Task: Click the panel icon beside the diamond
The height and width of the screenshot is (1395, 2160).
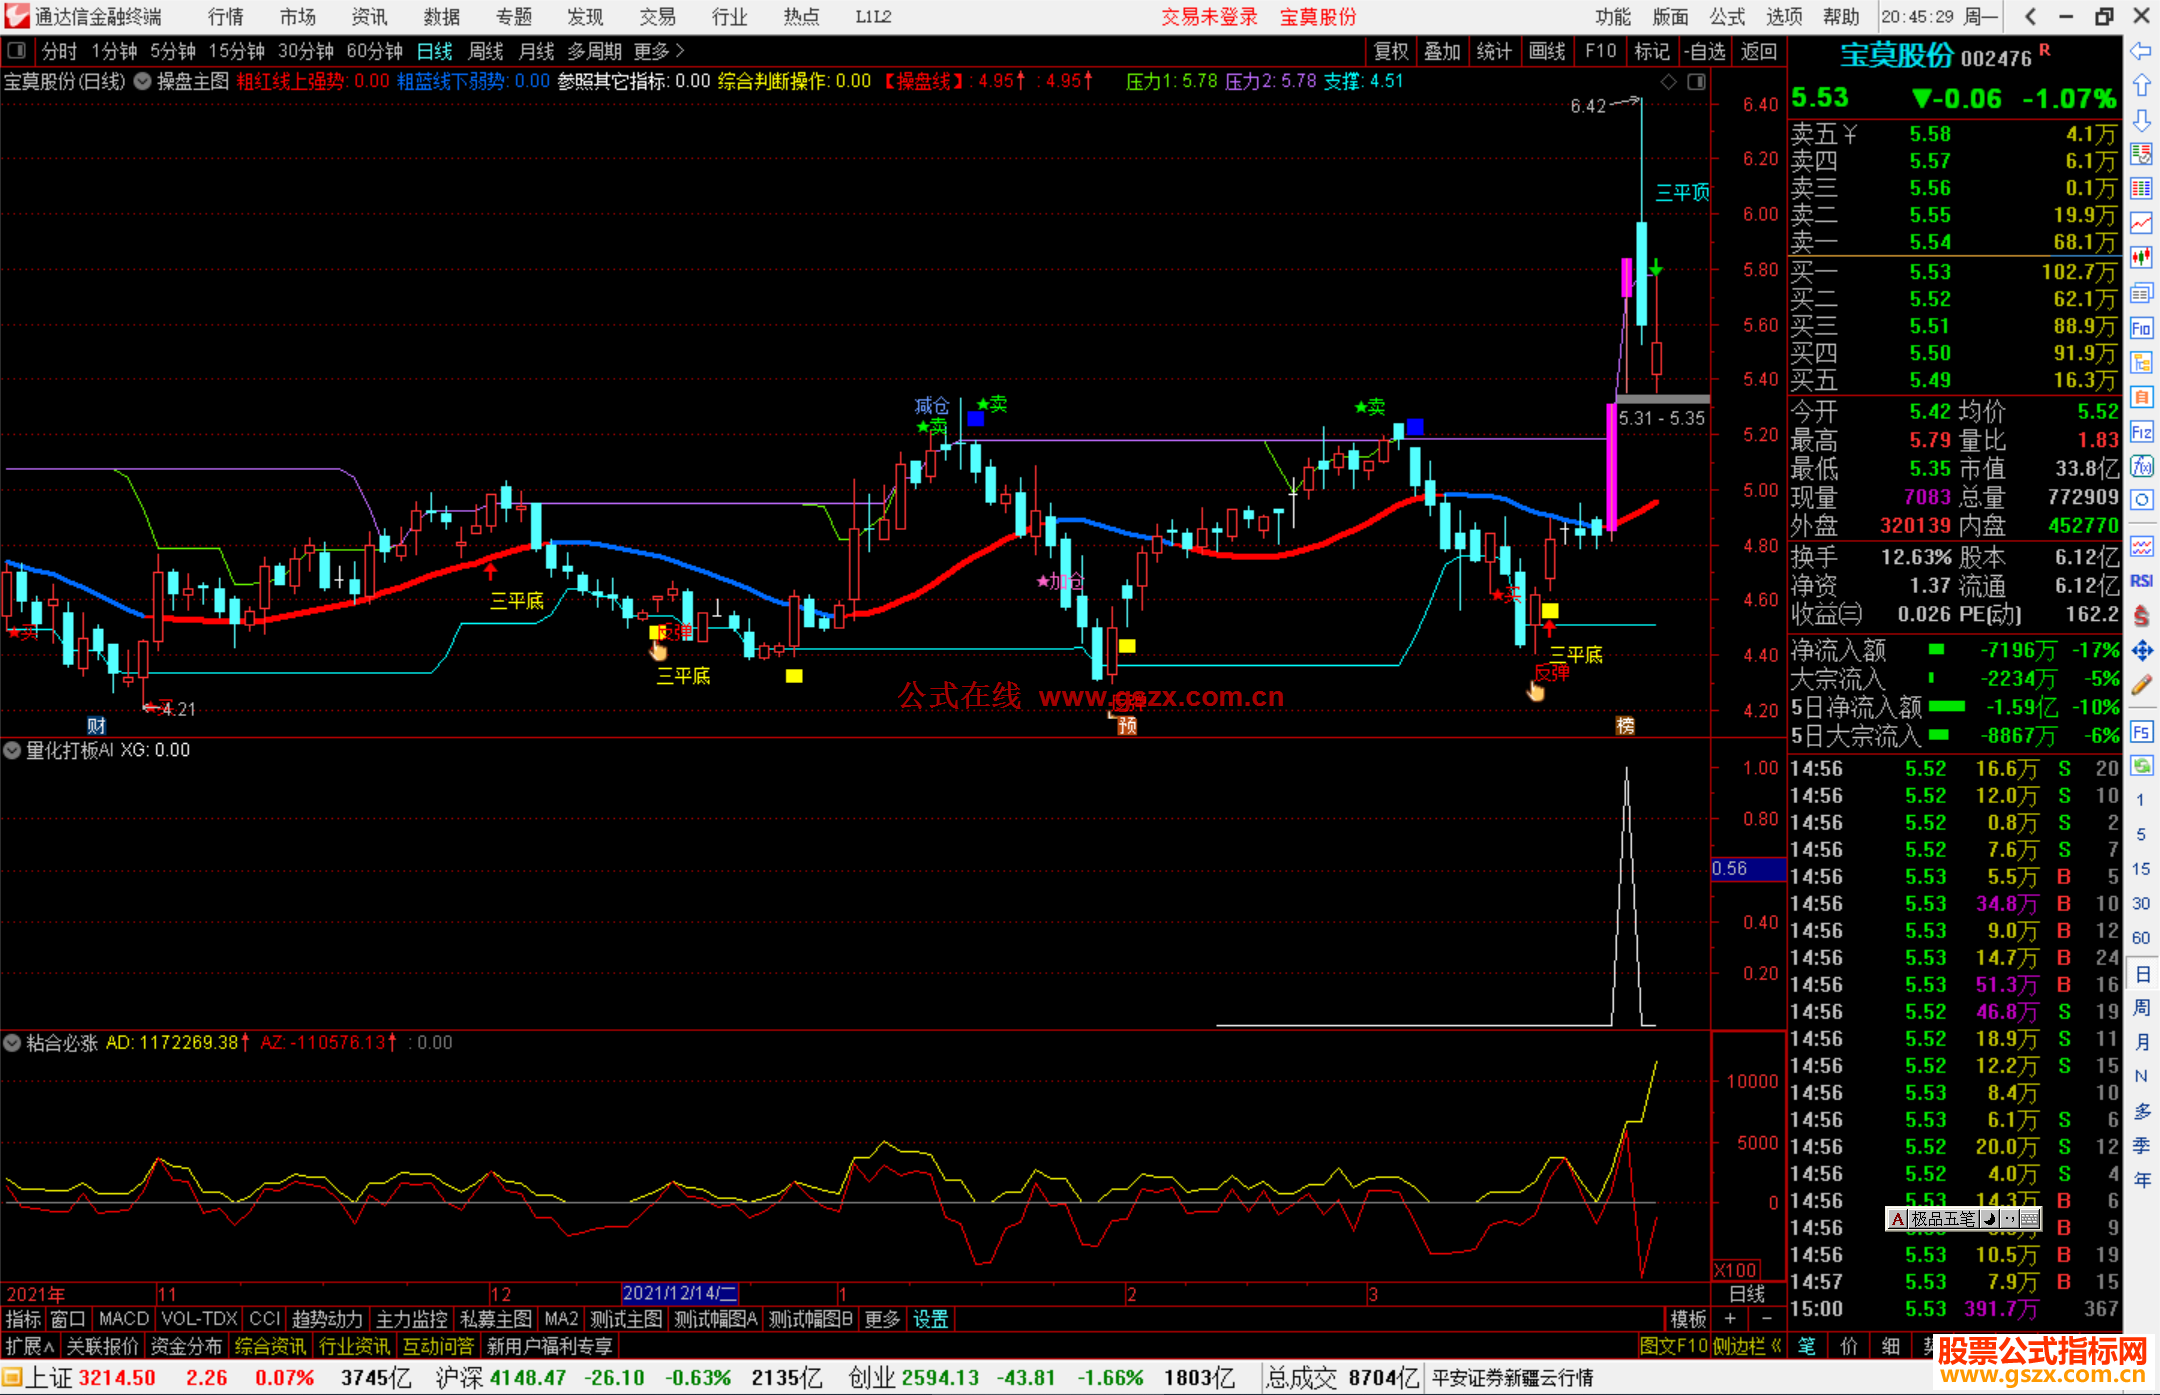Action: pos(1696,82)
